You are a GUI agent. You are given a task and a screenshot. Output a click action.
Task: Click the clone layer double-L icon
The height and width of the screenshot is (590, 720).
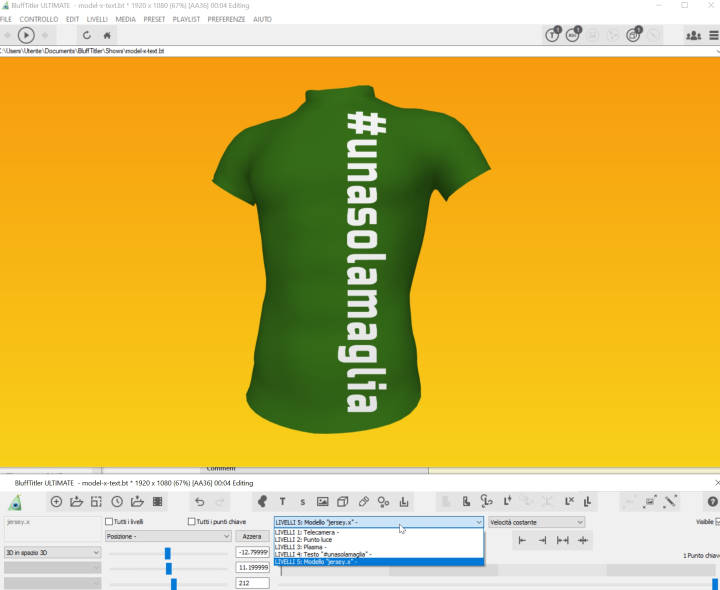click(x=587, y=501)
